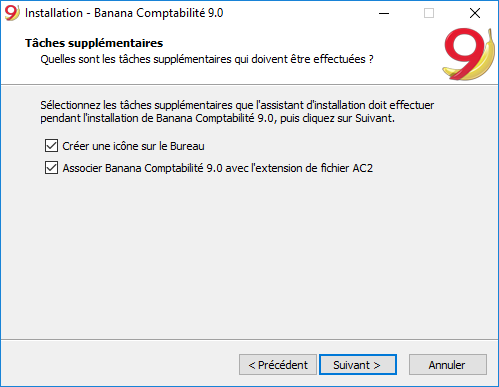Uncheck the Créer une icône sur le Bureau box

[51, 146]
